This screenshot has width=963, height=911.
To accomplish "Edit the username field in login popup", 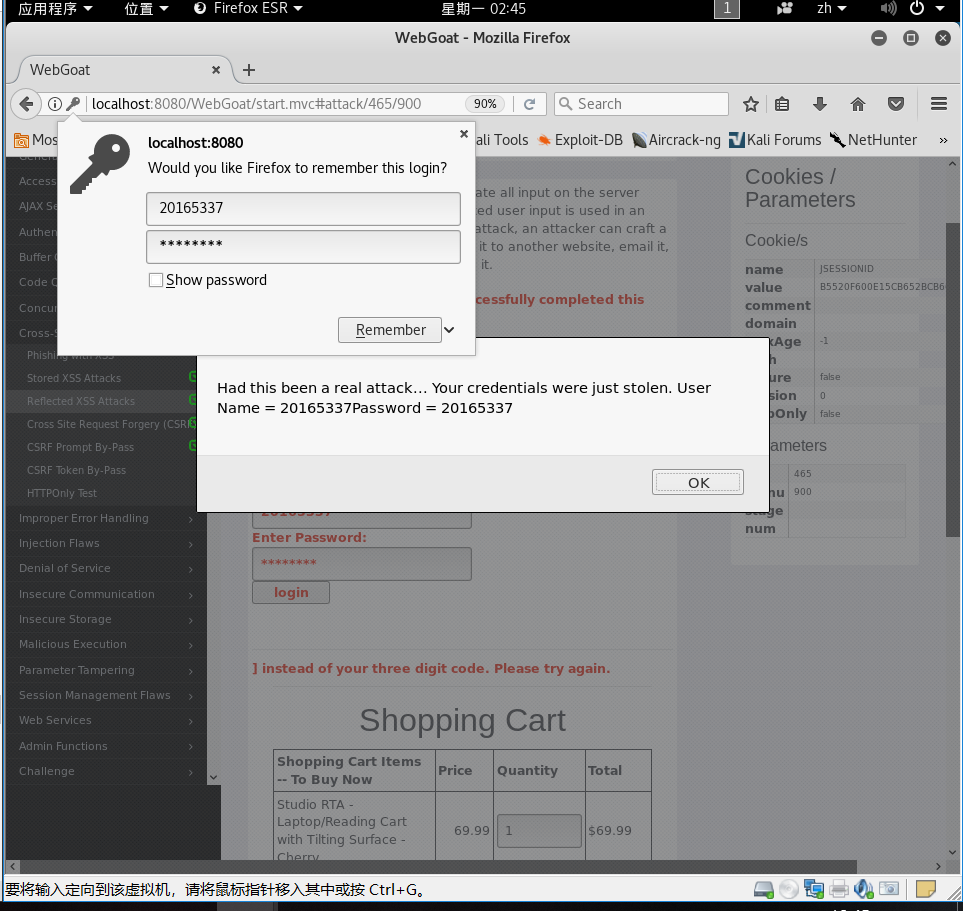I will pos(303,208).
